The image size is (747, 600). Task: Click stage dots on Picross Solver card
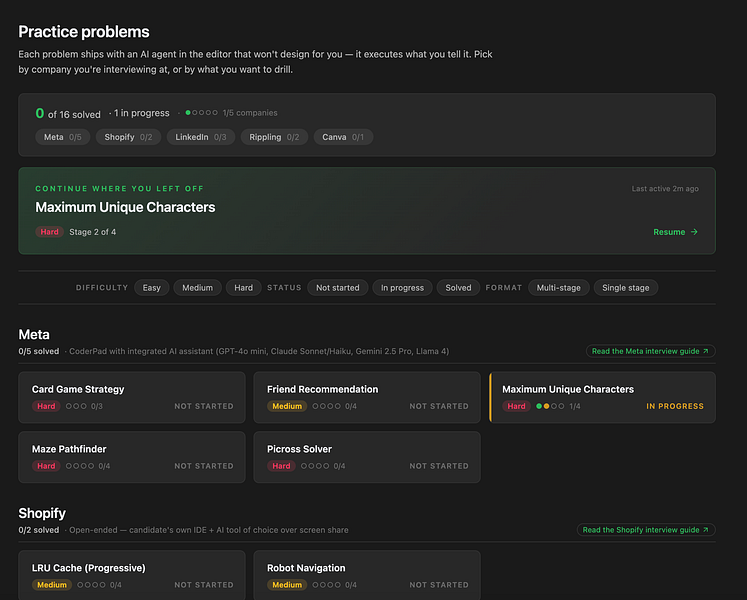coord(315,466)
